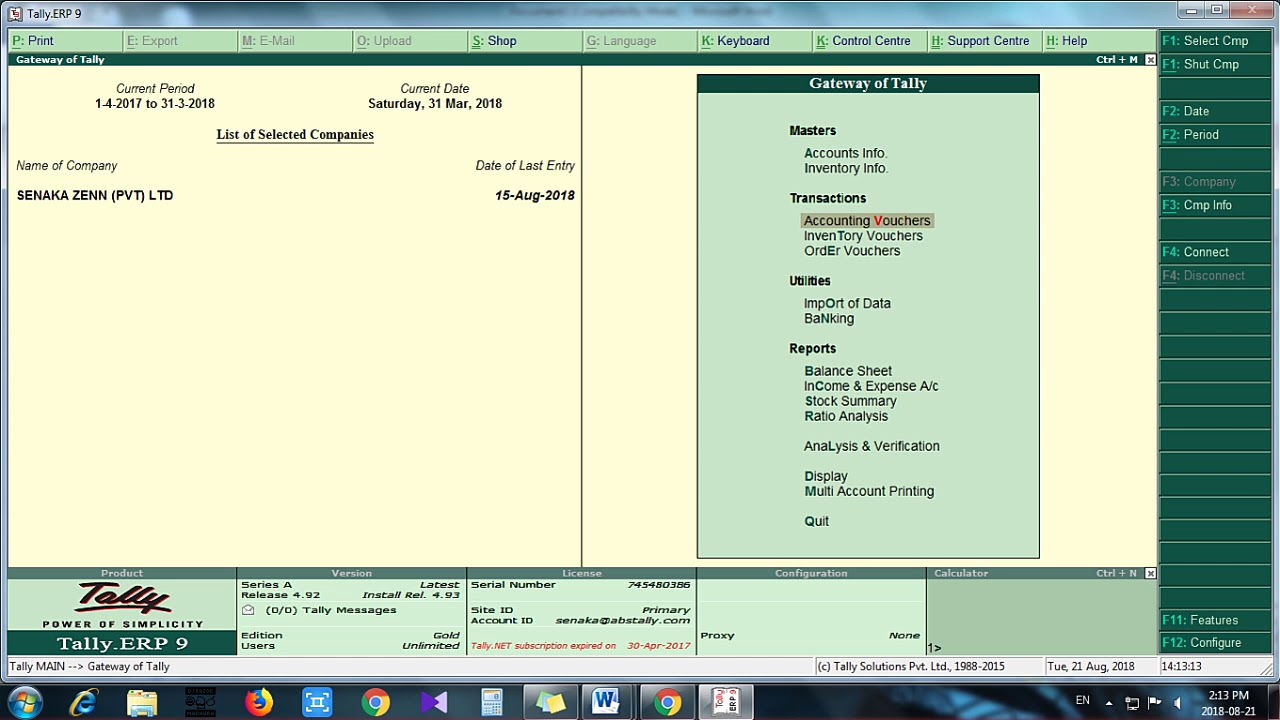1280x720 pixels.
Task: Open Analysis & Verification menu item
Action: tap(872, 446)
